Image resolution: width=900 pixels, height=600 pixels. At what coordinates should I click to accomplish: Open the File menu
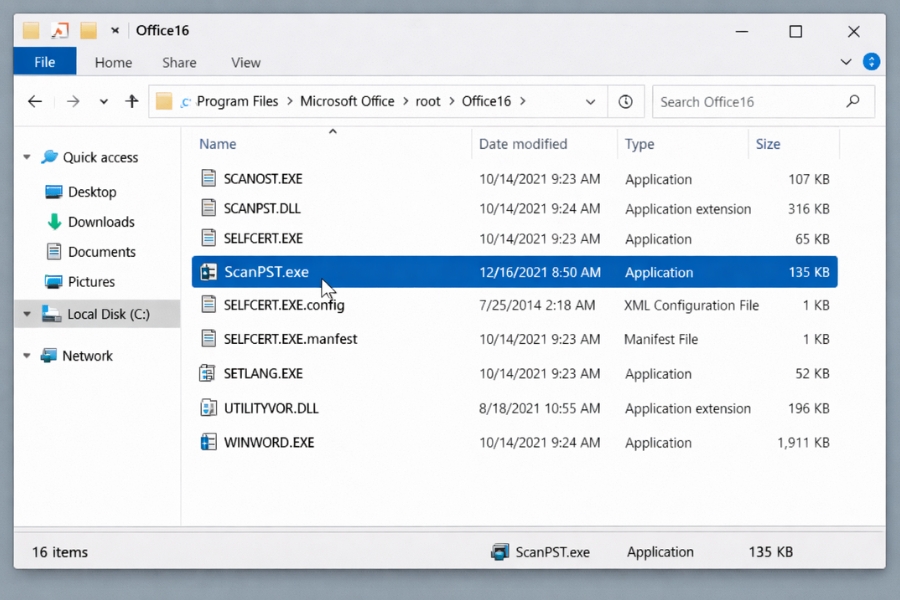pyautogui.click(x=44, y=61)
